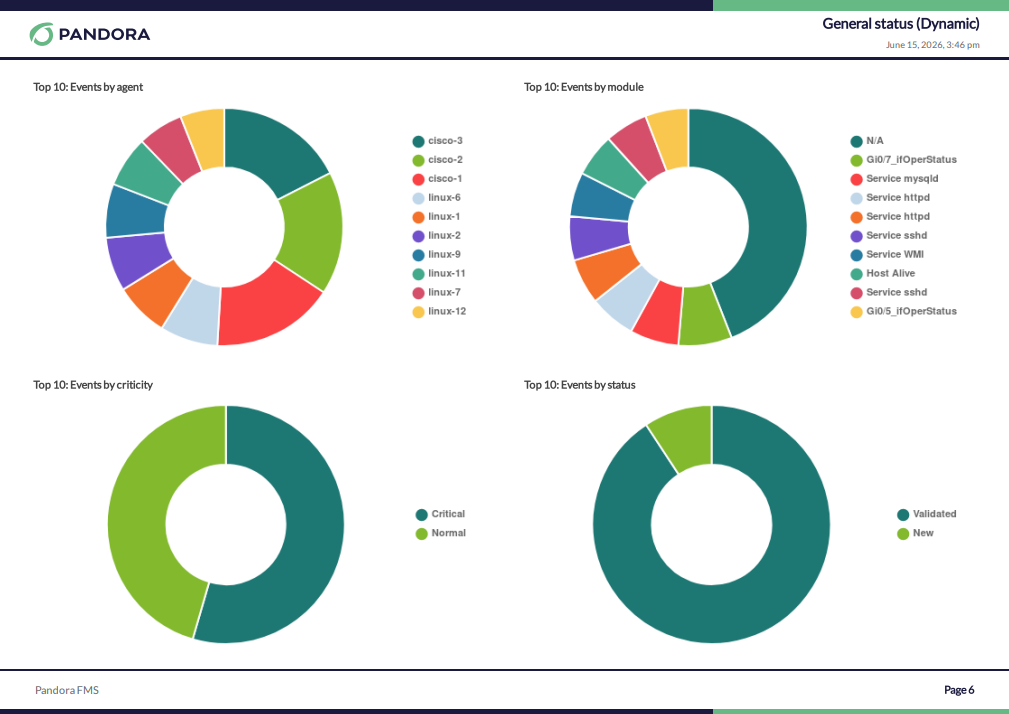The width and height of the screenshot is (1009, 714).
Task: Select the linux-11 legend label
Action: pos(447,273)
